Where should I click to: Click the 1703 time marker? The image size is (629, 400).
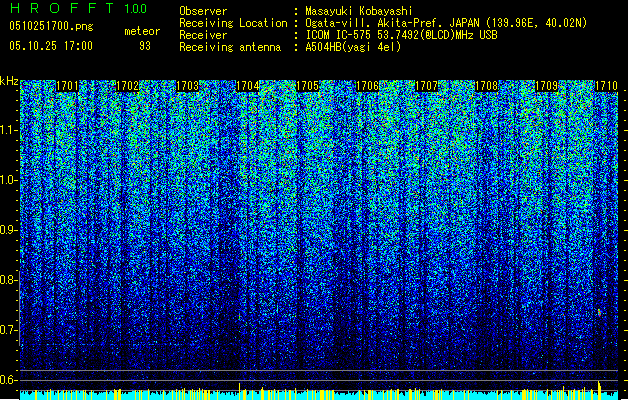click(x=187, y=86)
